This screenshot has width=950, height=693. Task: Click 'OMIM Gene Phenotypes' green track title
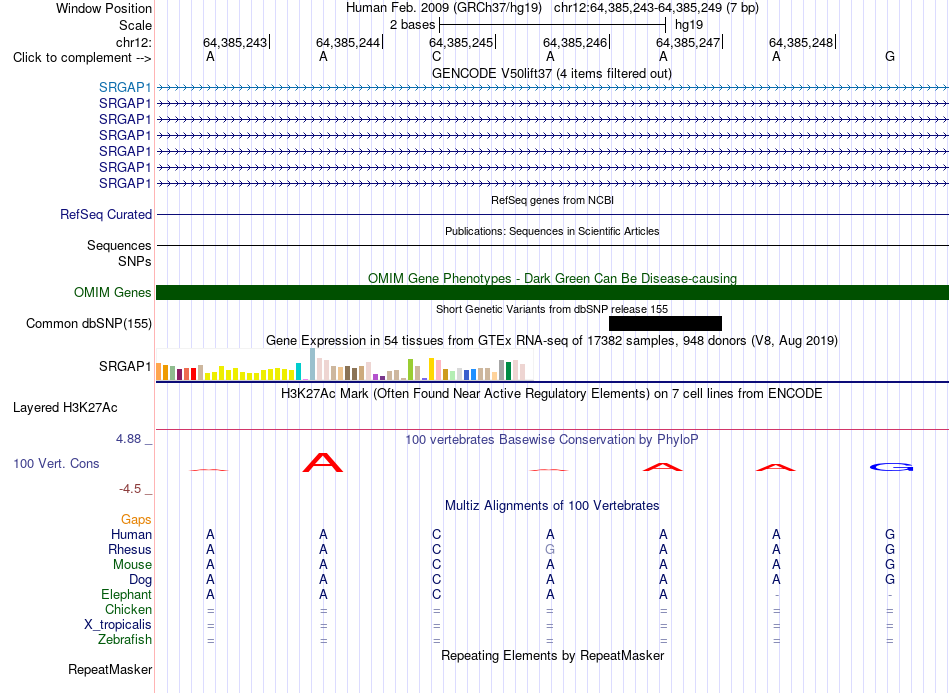pyautogui.click(x=552, y=279)
